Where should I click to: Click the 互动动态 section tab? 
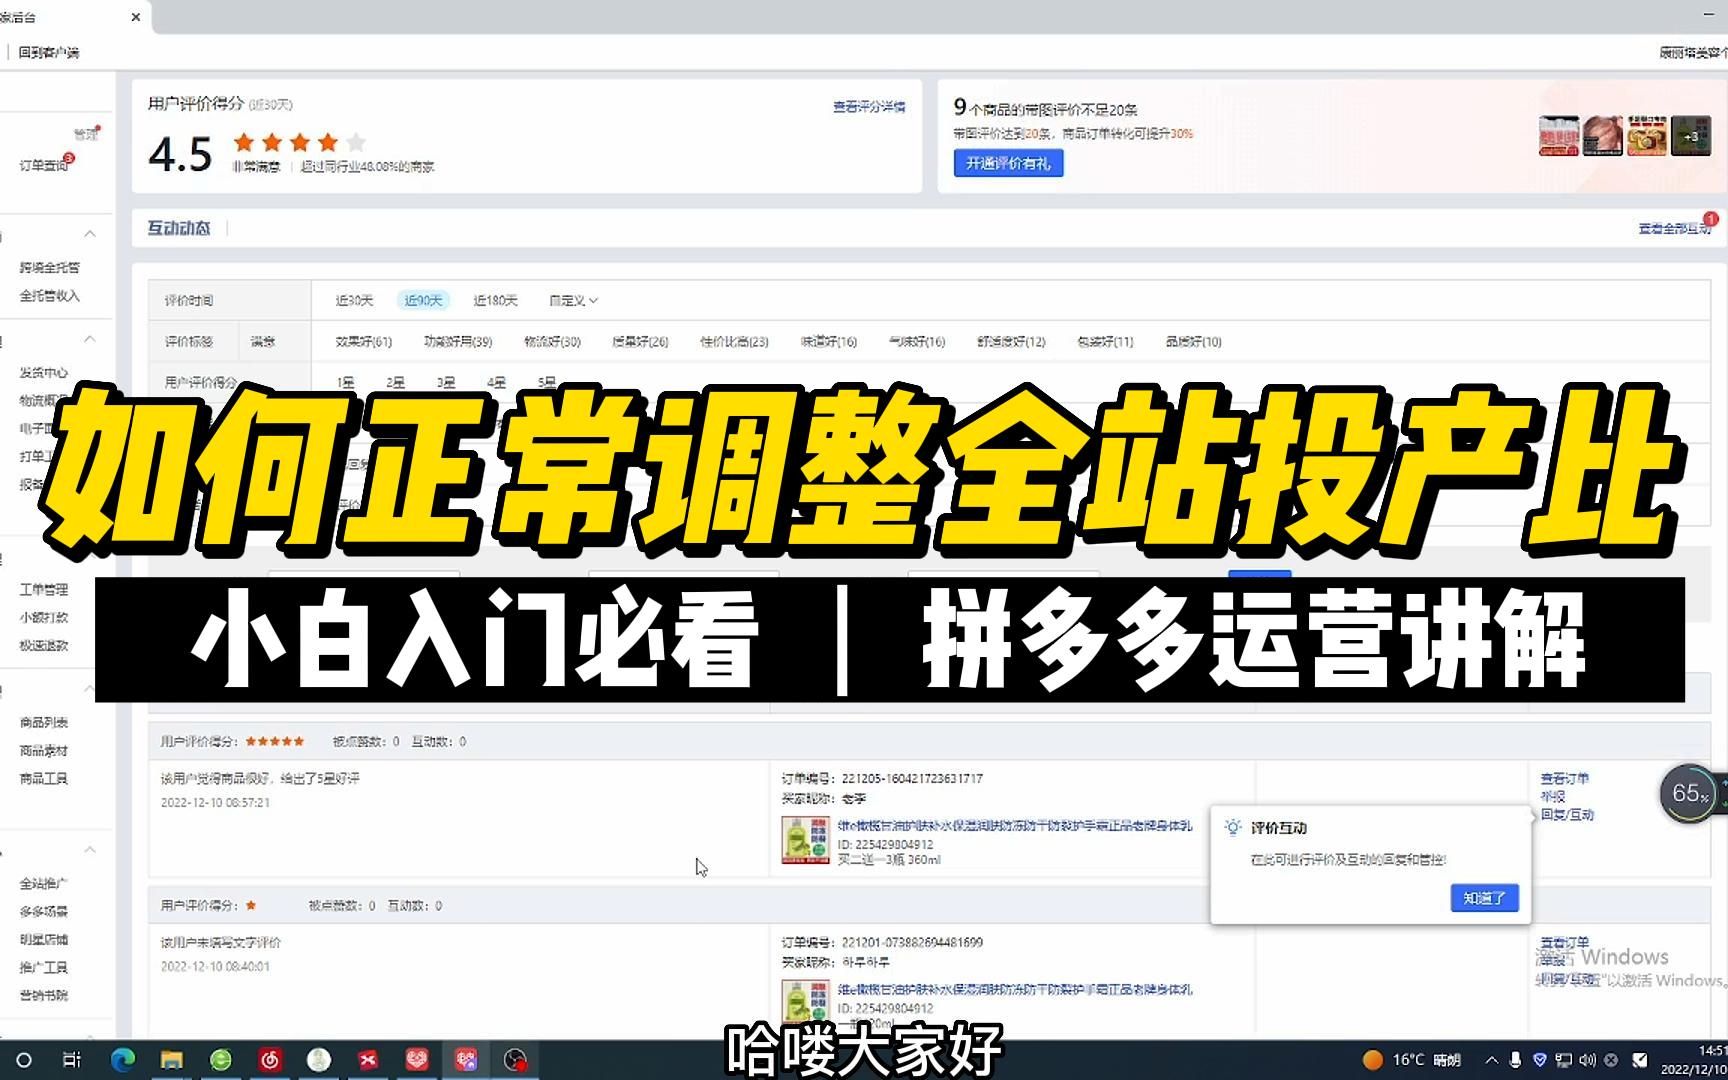tap(179, 228)
